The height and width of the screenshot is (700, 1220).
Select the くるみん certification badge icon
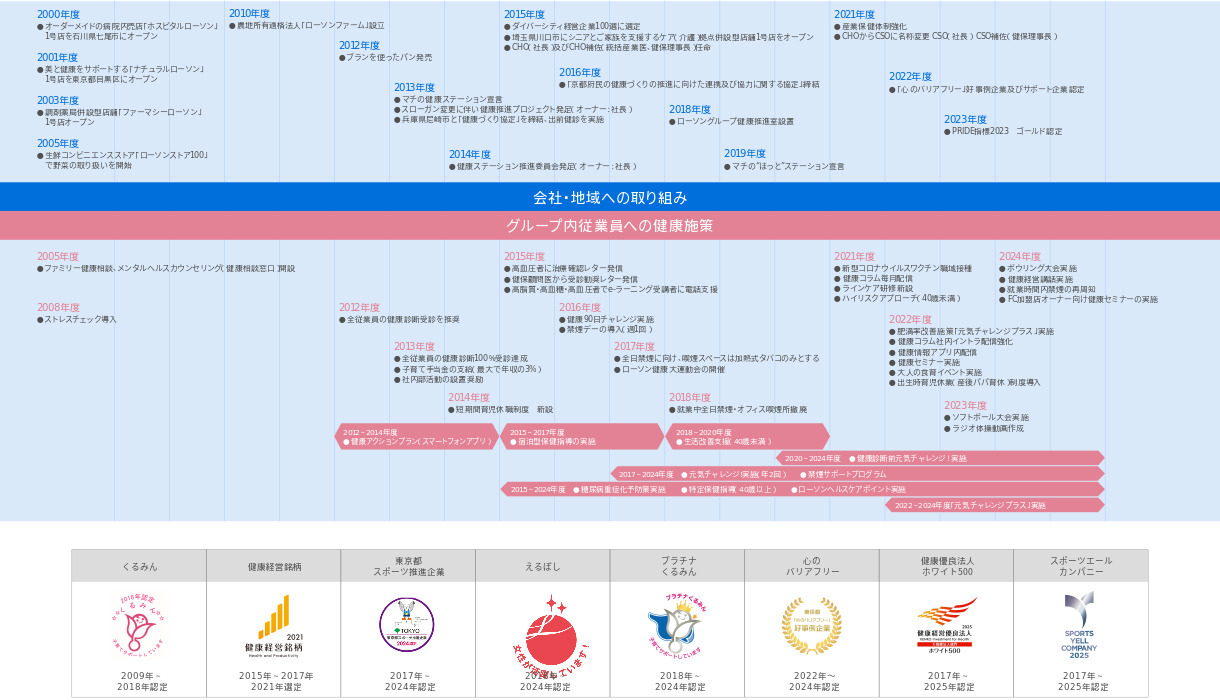coord(139,623)
